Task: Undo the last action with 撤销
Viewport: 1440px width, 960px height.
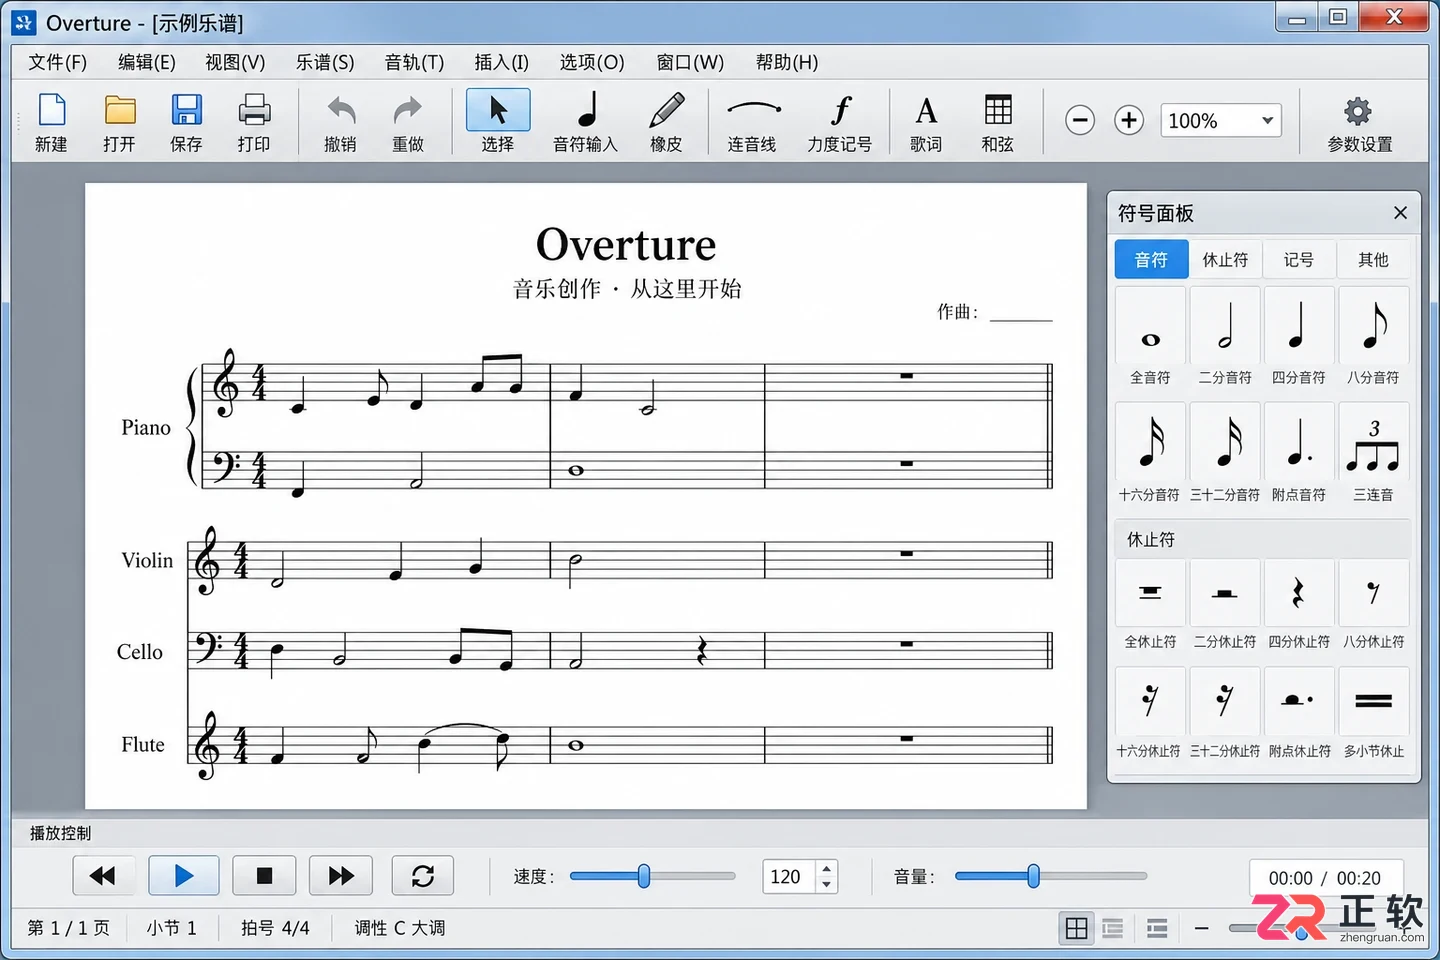Action: click(340, 122)
